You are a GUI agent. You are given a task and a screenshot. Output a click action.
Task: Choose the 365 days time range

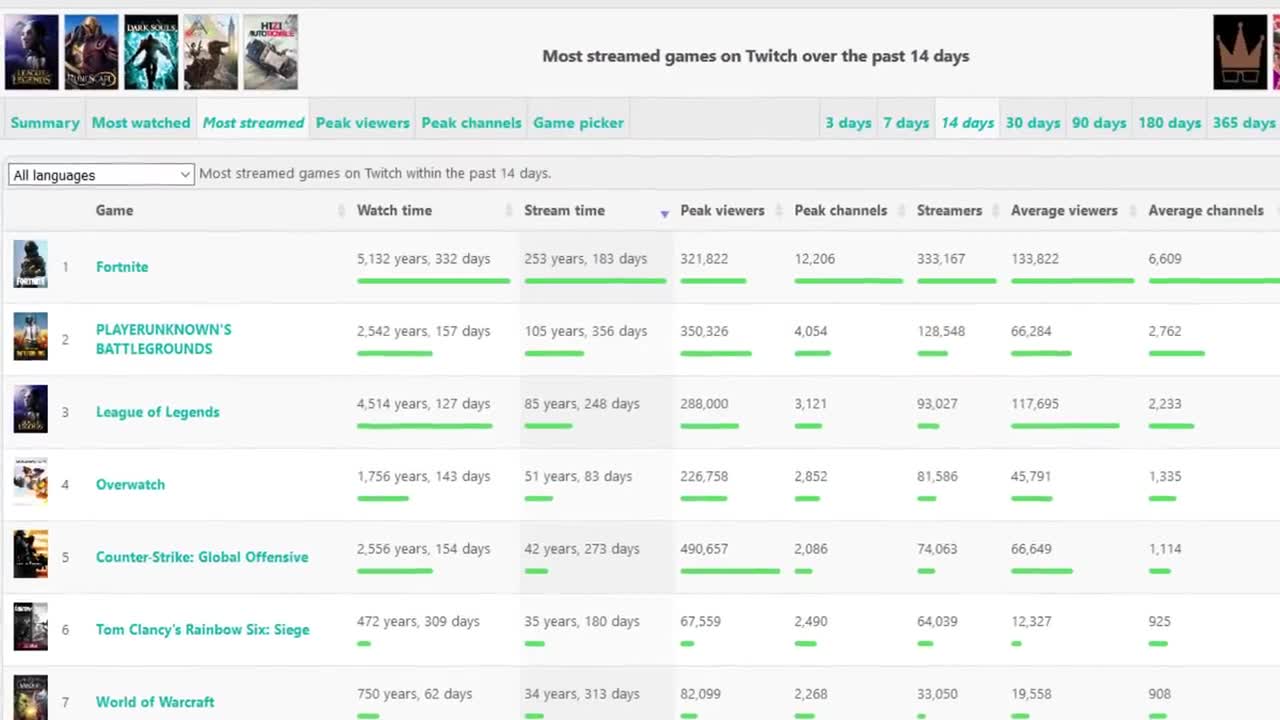pos(1243,122)
